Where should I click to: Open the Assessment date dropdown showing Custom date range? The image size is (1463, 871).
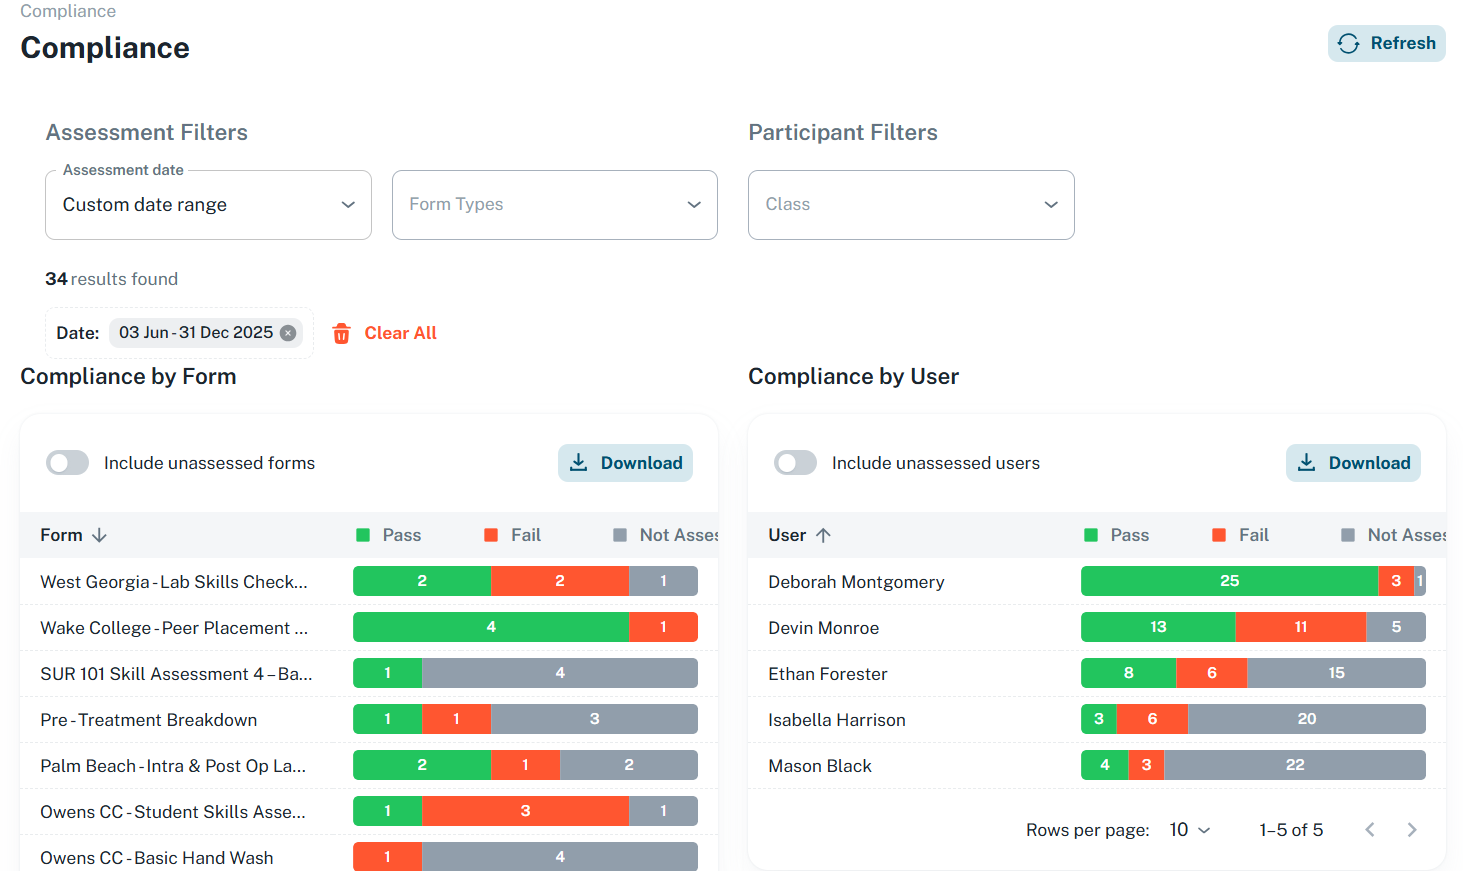pos(208,205)
